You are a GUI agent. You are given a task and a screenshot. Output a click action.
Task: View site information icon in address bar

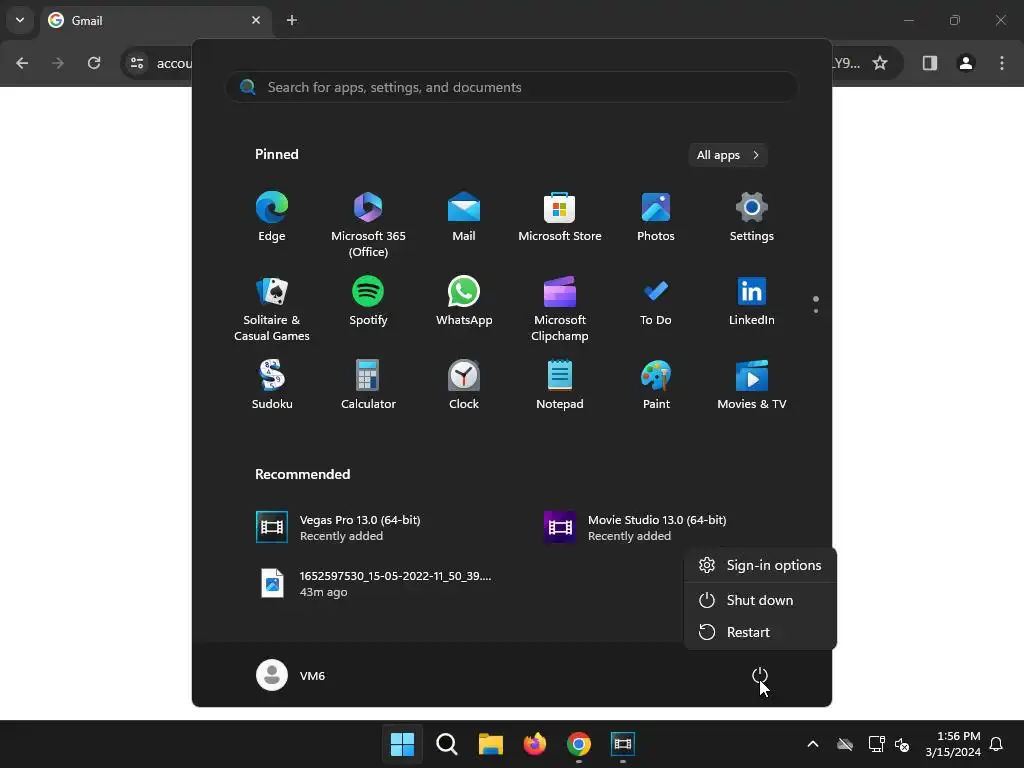[137, 63]
